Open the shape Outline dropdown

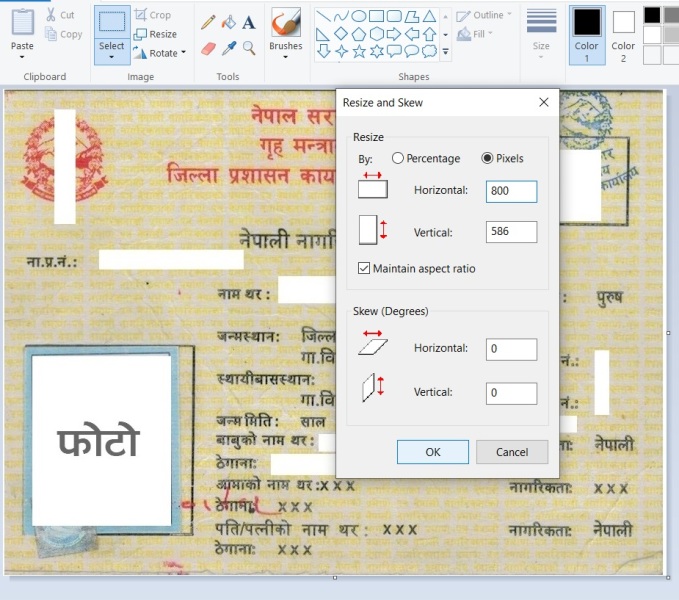[483, 15]
